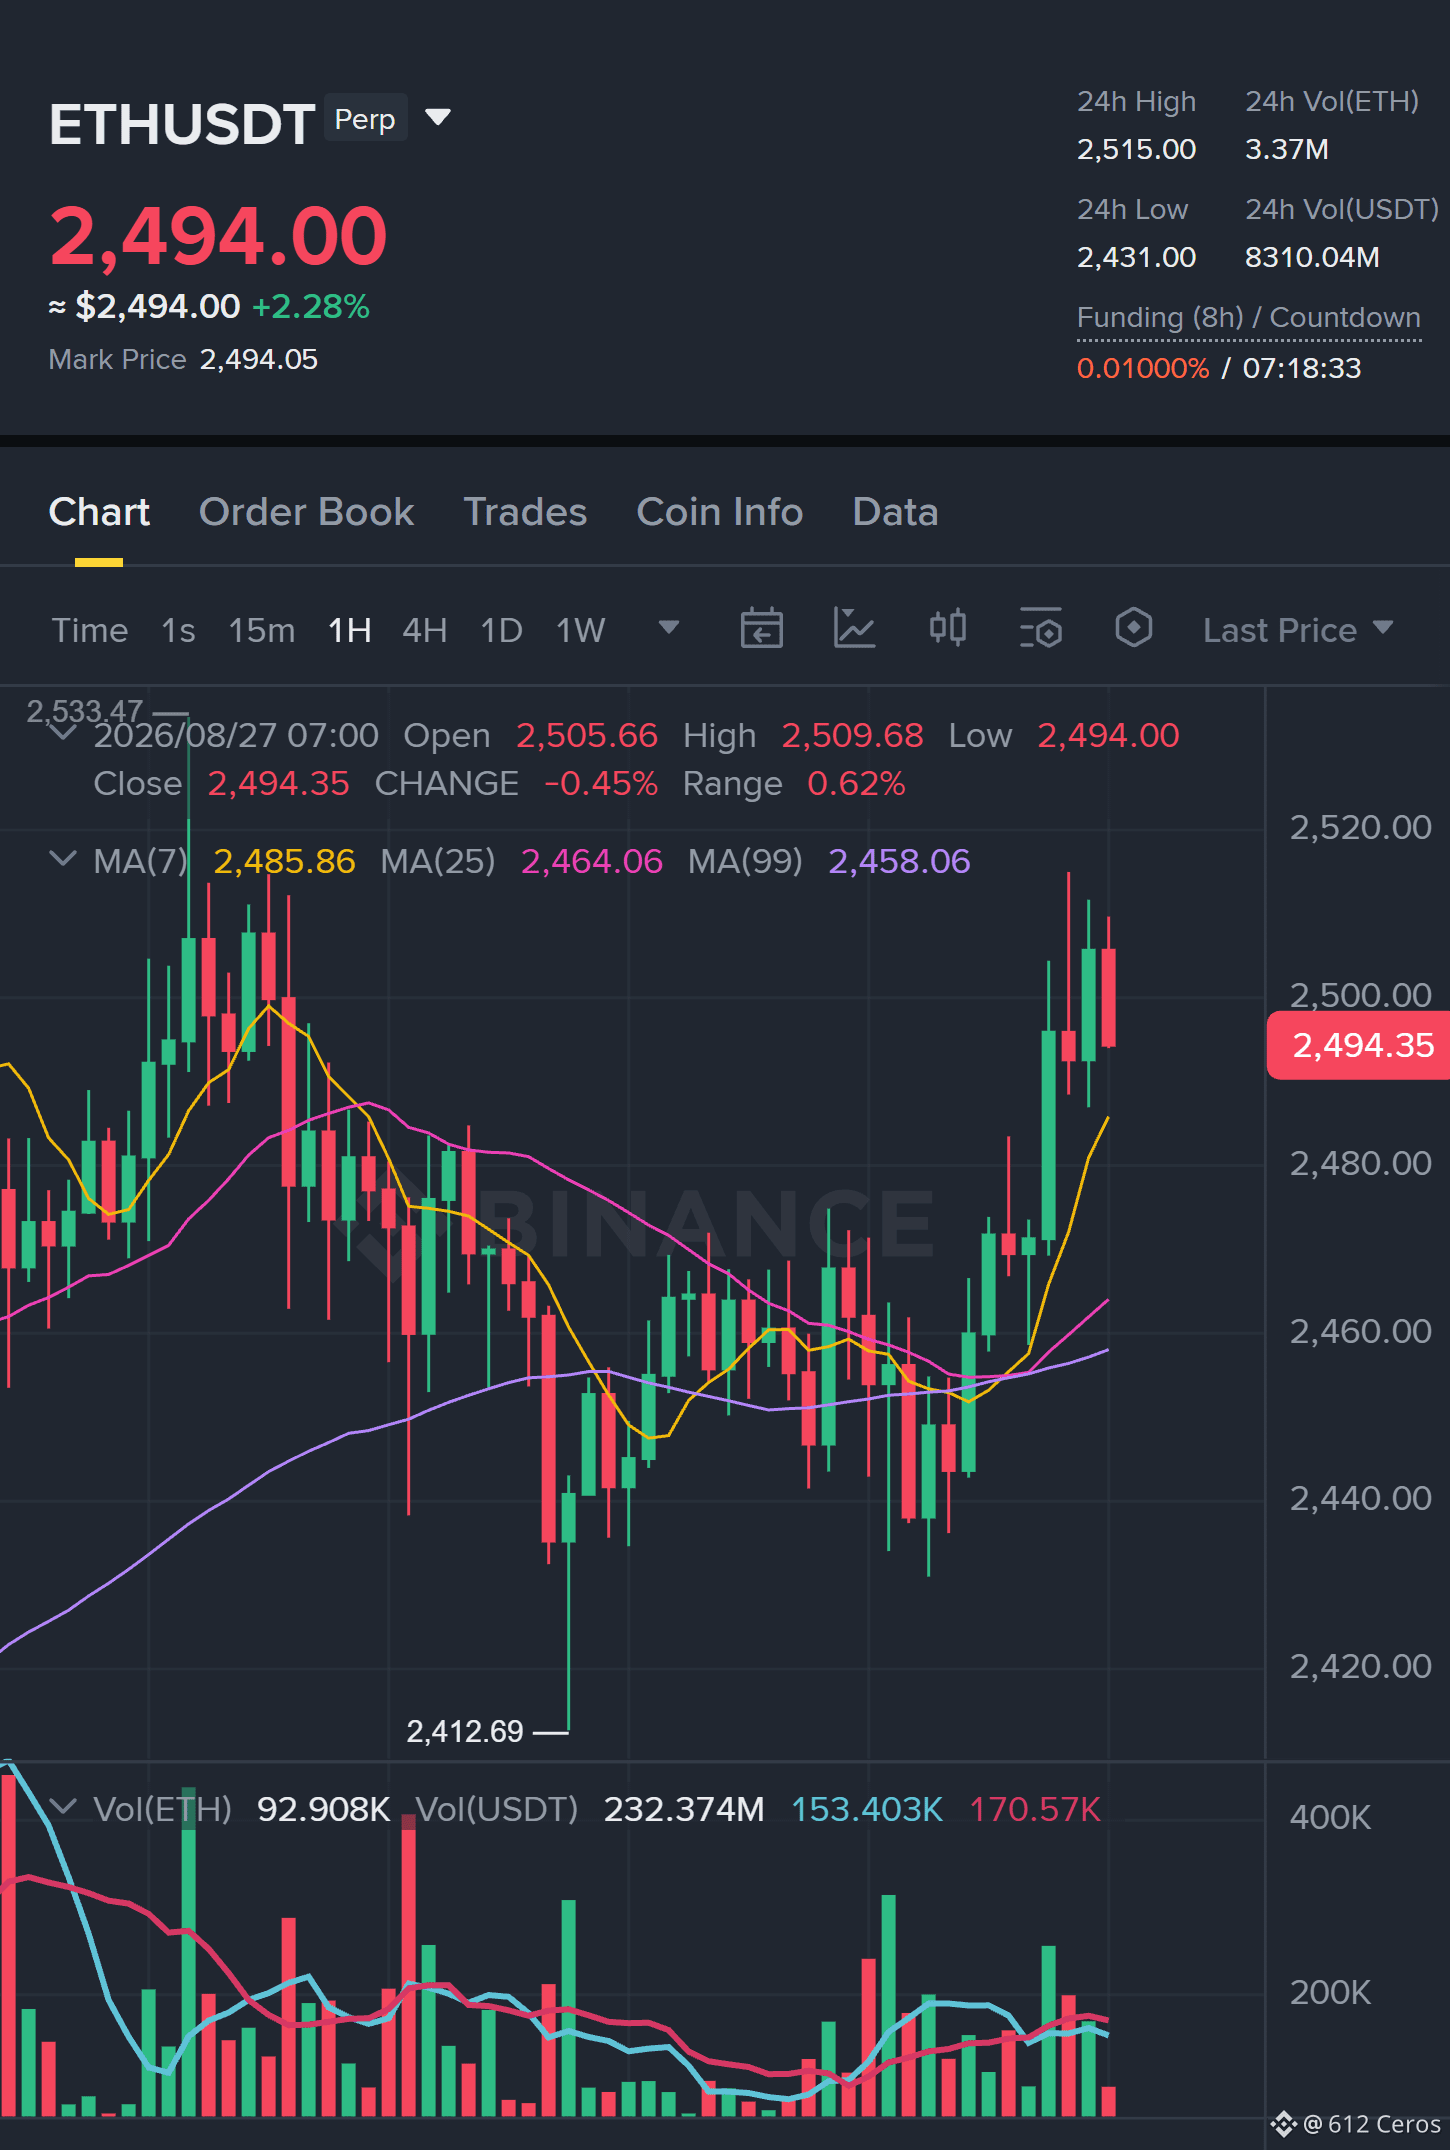
Task: Click the funding countdown 07:18:33
Action: [x=1302, y=368]
